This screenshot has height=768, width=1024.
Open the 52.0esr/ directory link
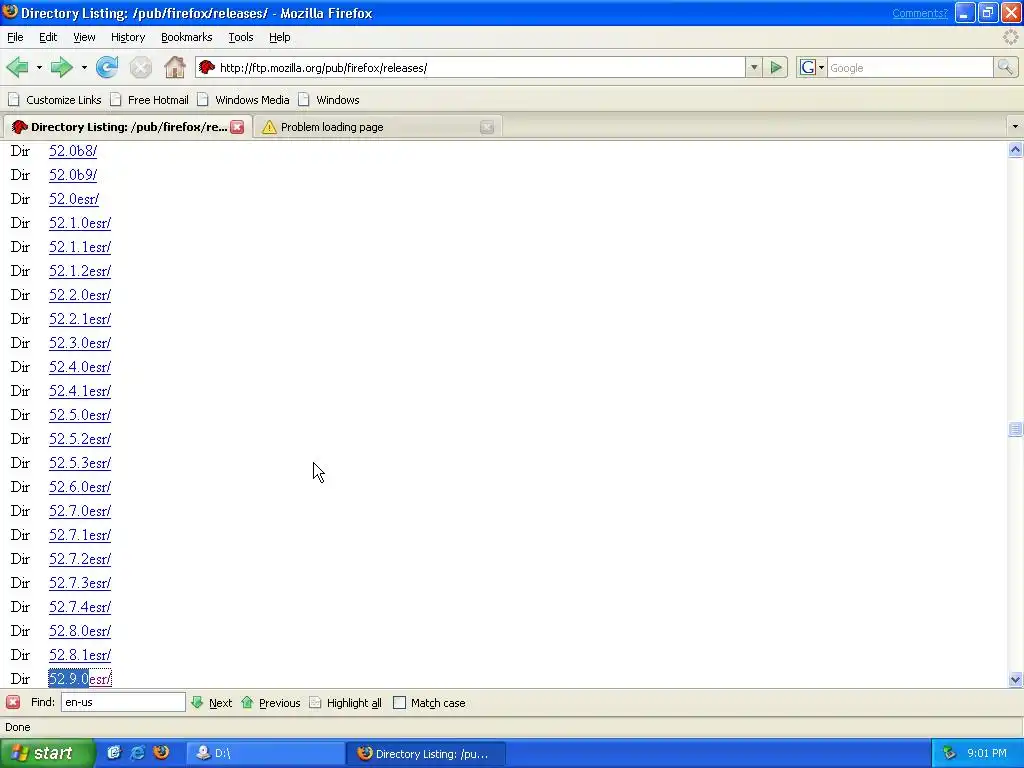click(x=74, y=199)
